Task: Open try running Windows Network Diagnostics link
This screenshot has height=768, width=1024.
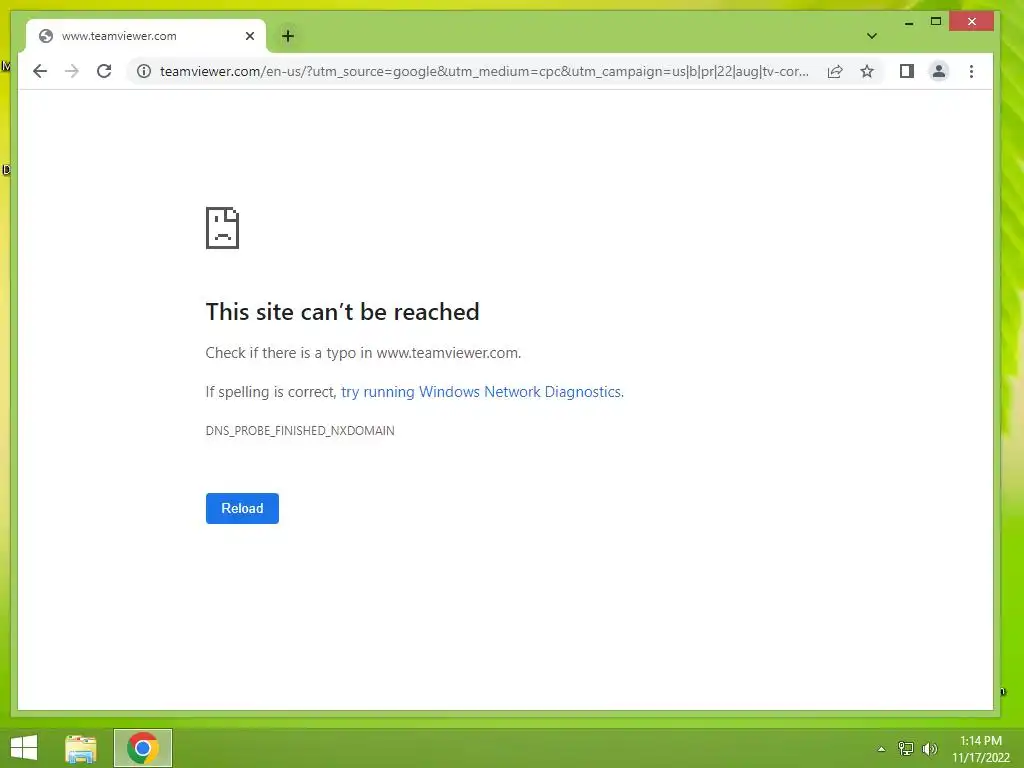Action: coord(482,392)
